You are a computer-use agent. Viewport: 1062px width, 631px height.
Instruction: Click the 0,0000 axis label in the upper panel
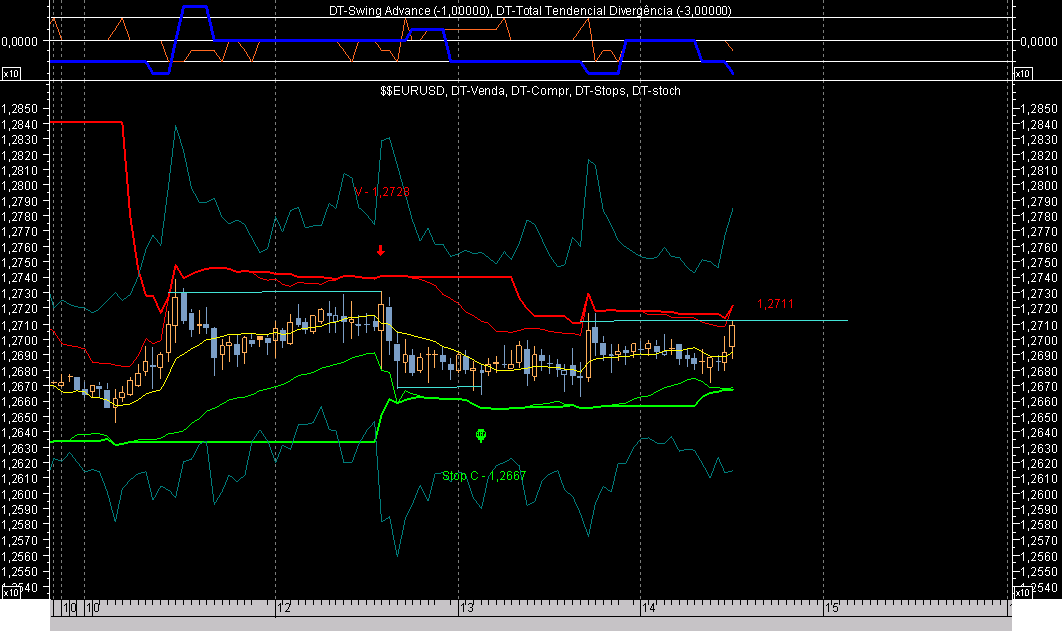tap(20, 41)
